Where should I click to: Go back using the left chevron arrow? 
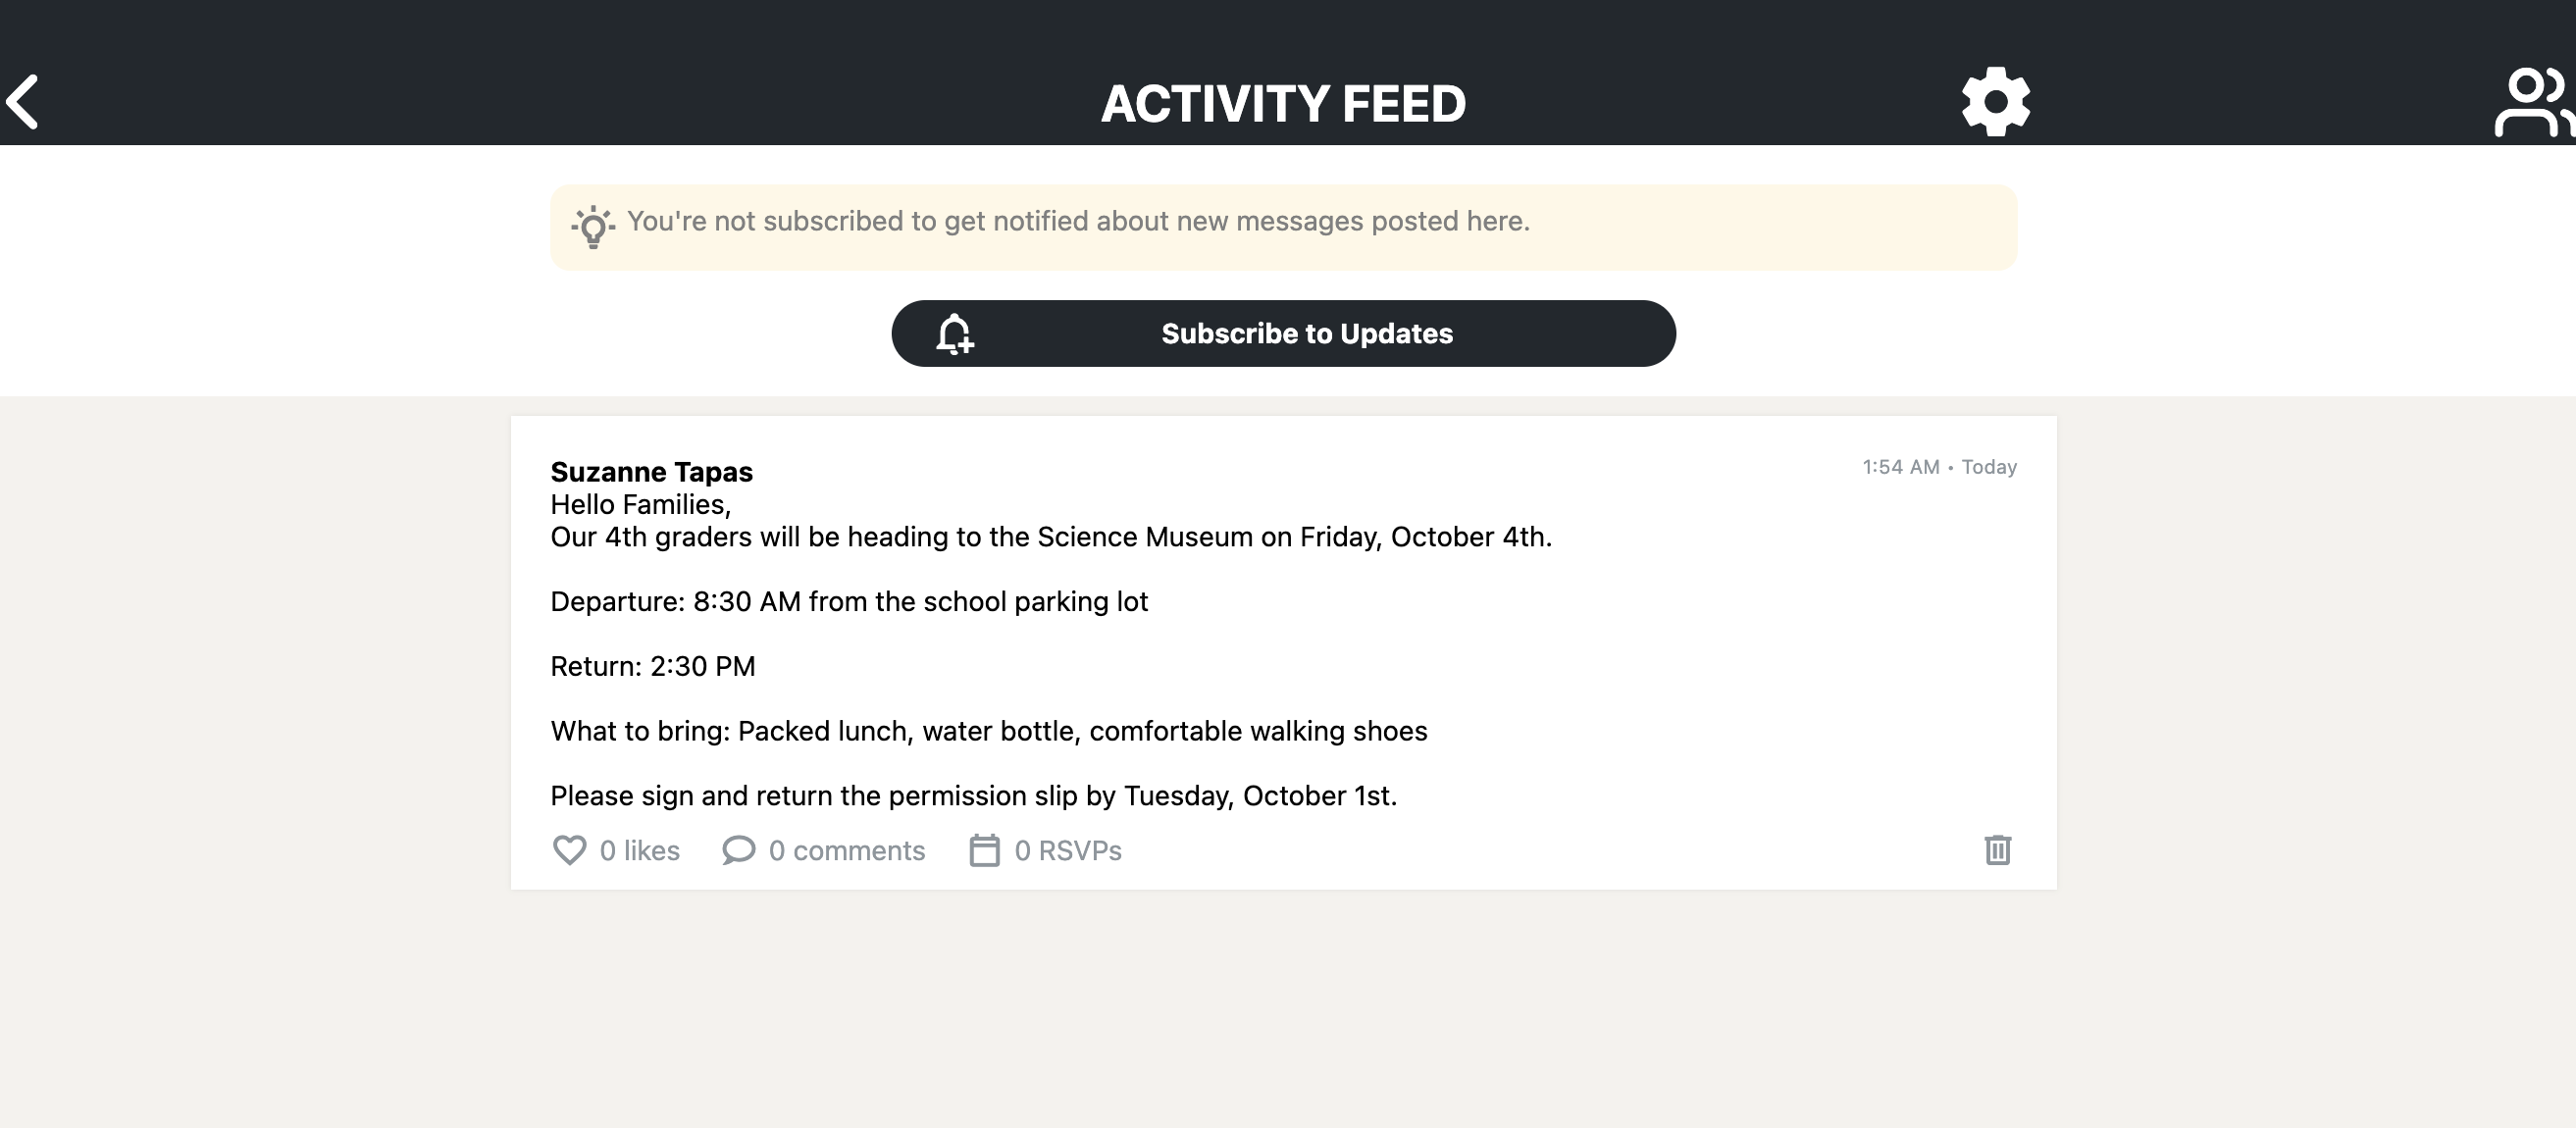(x=22, y=101)
